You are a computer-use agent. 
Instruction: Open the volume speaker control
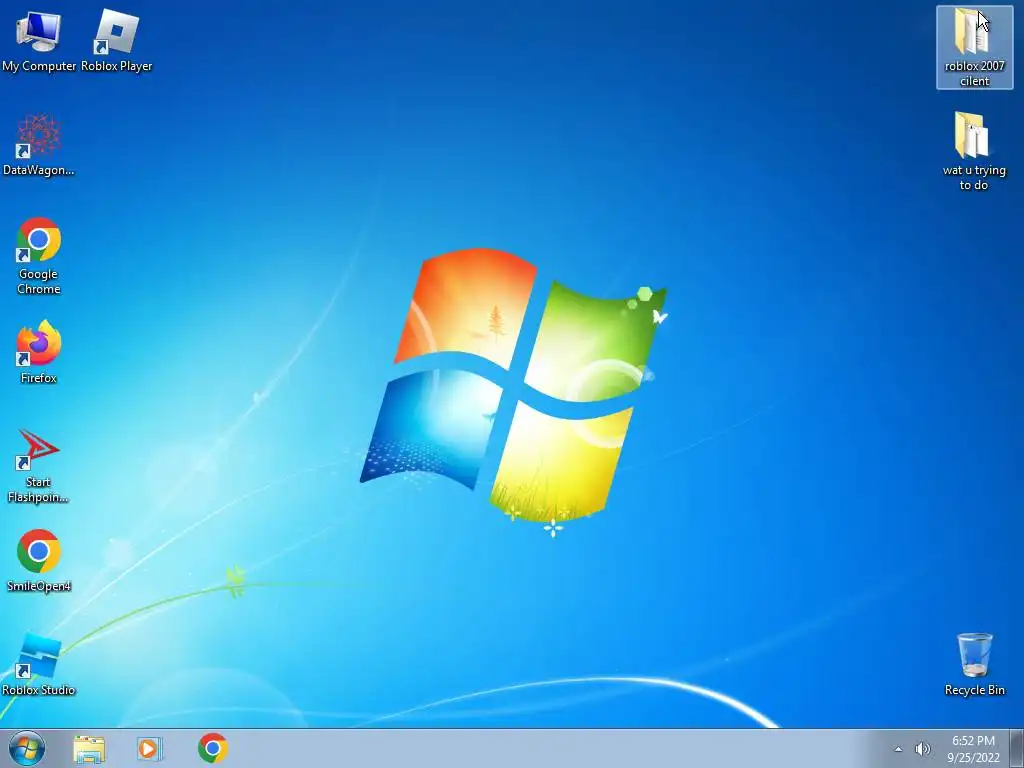[923, 749]
